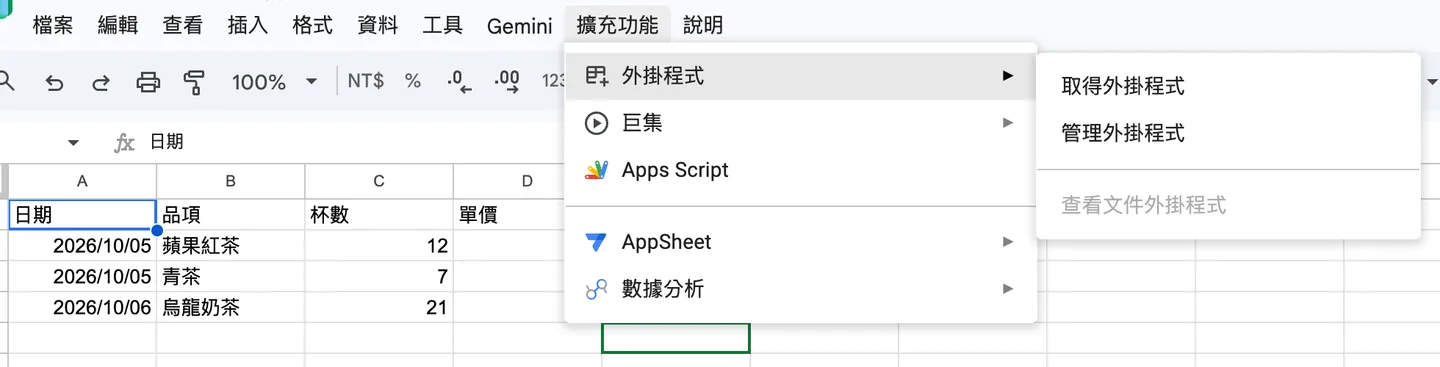Open the 資料 menu
The width and height of the screenshot is (1440, 367).
(x=378, y=25)
